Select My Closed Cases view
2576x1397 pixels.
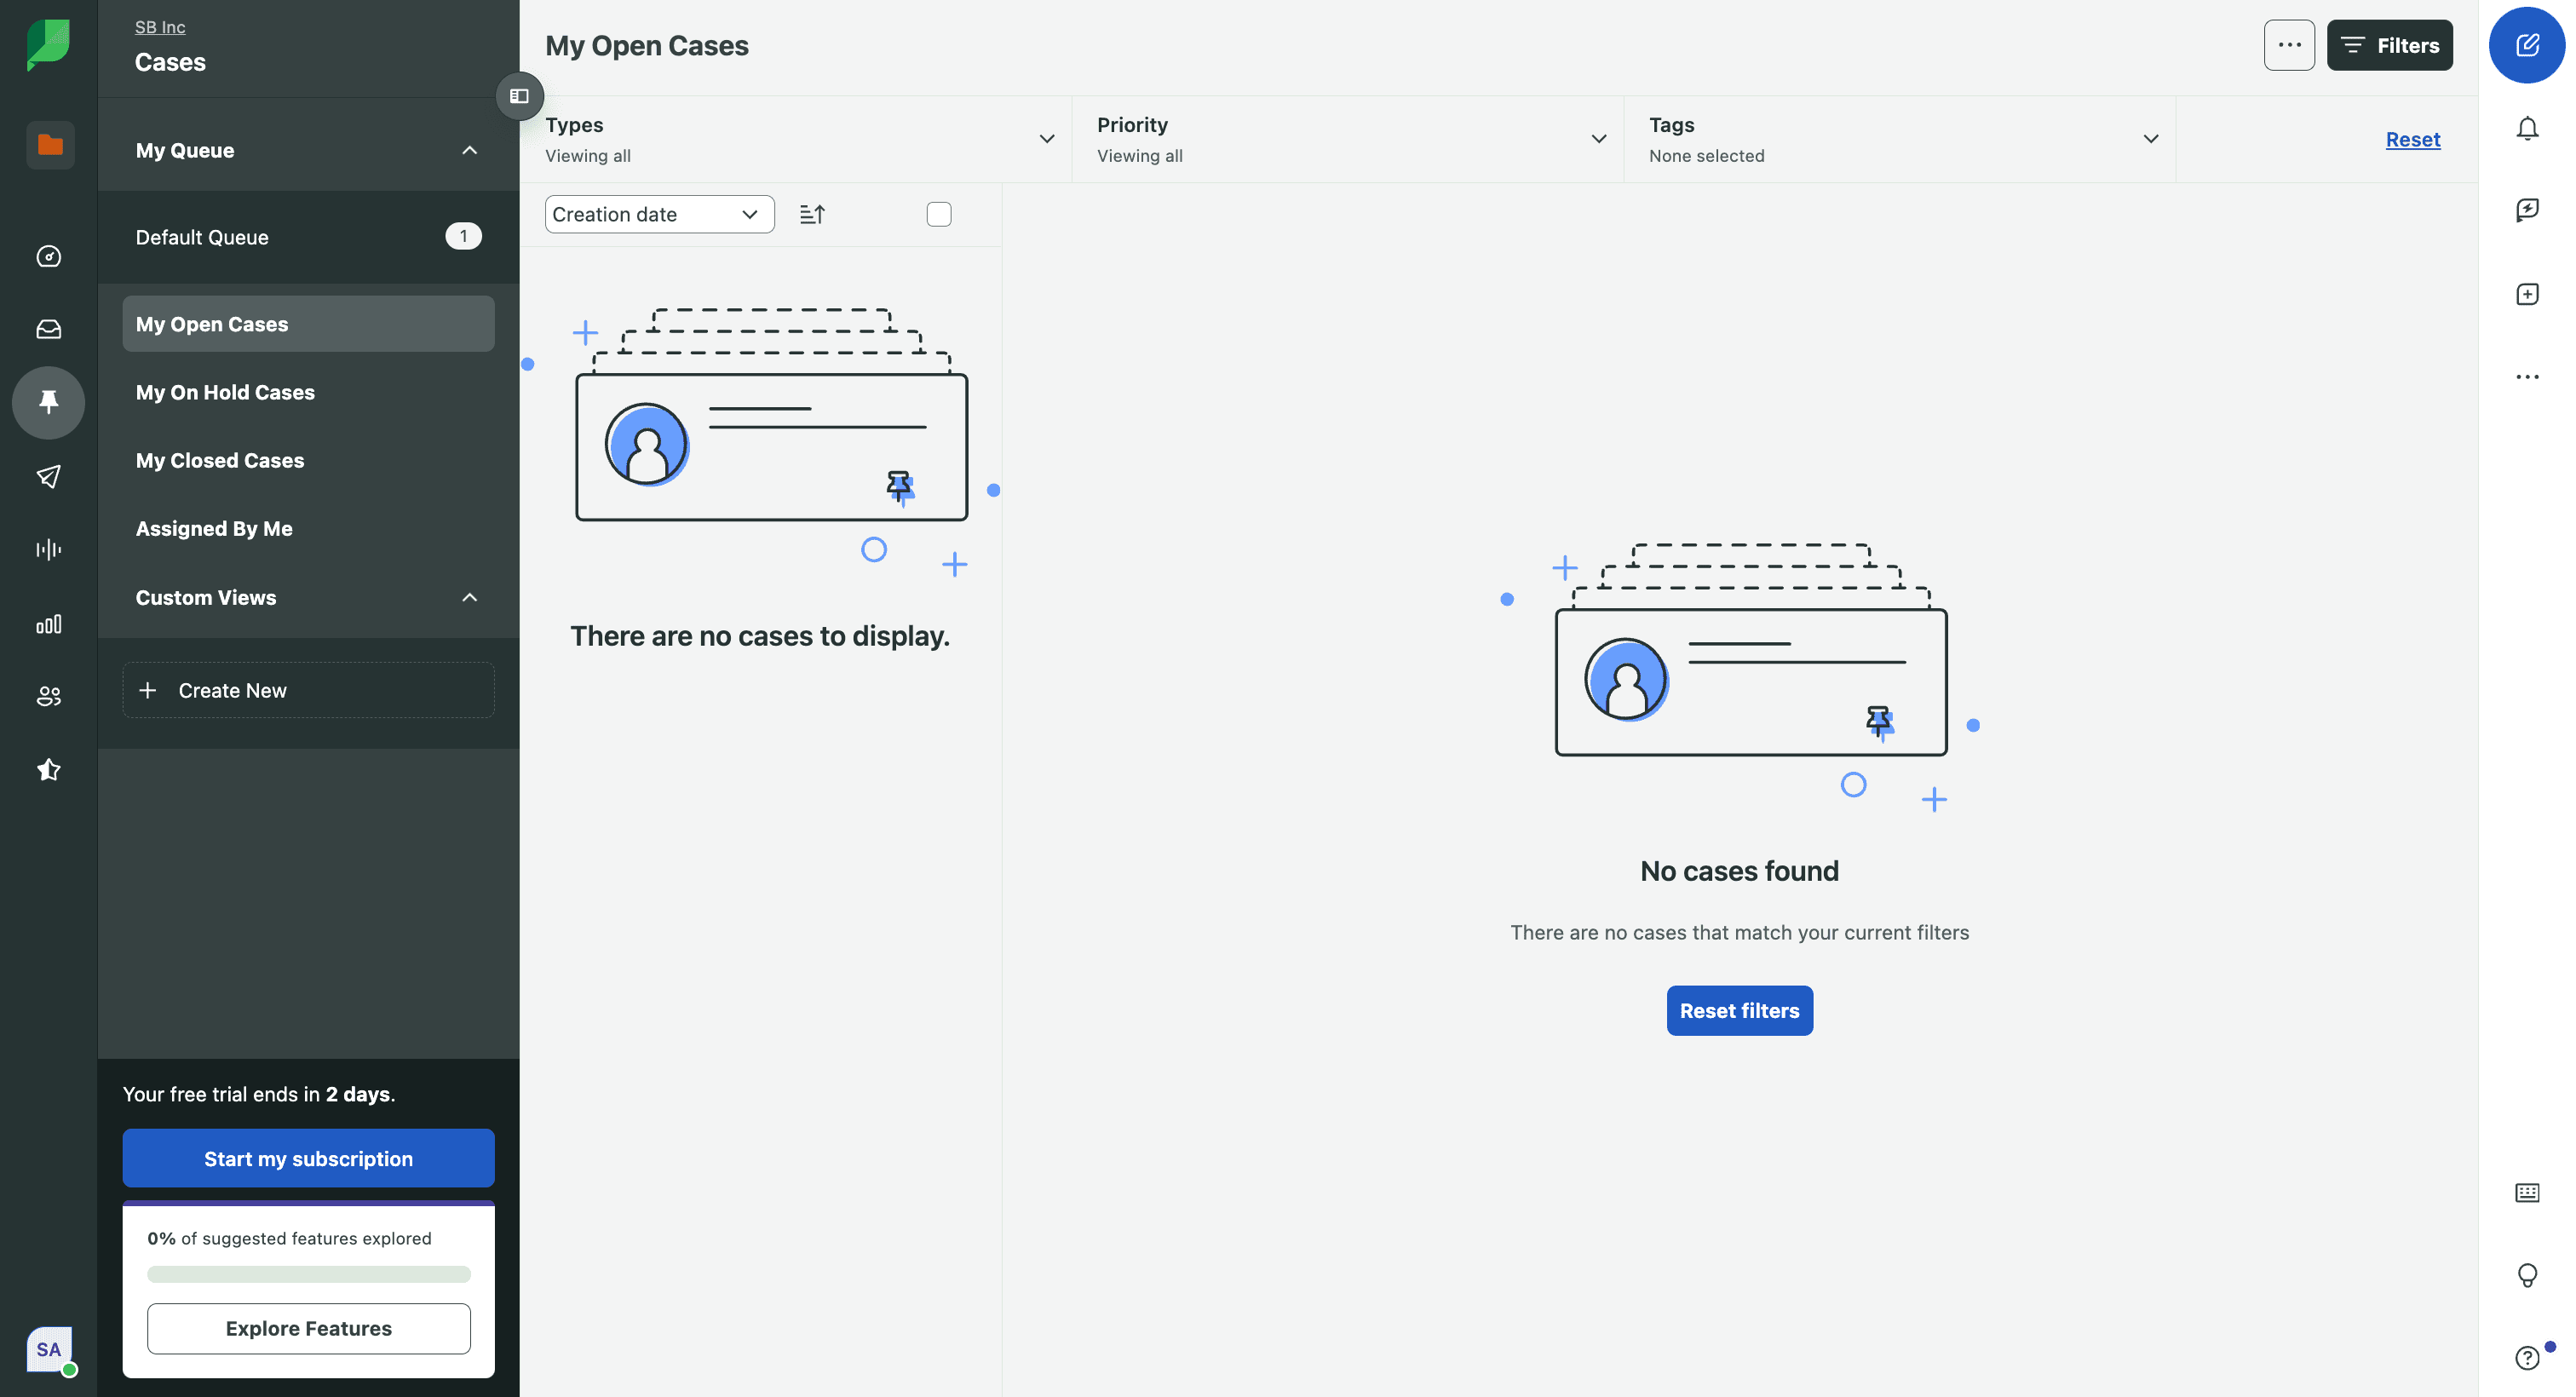[220, 460]
